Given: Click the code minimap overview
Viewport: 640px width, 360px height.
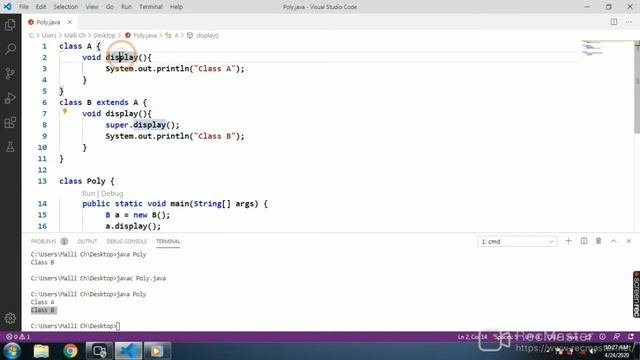Looking at the screenshot, I should pos(593,48).
